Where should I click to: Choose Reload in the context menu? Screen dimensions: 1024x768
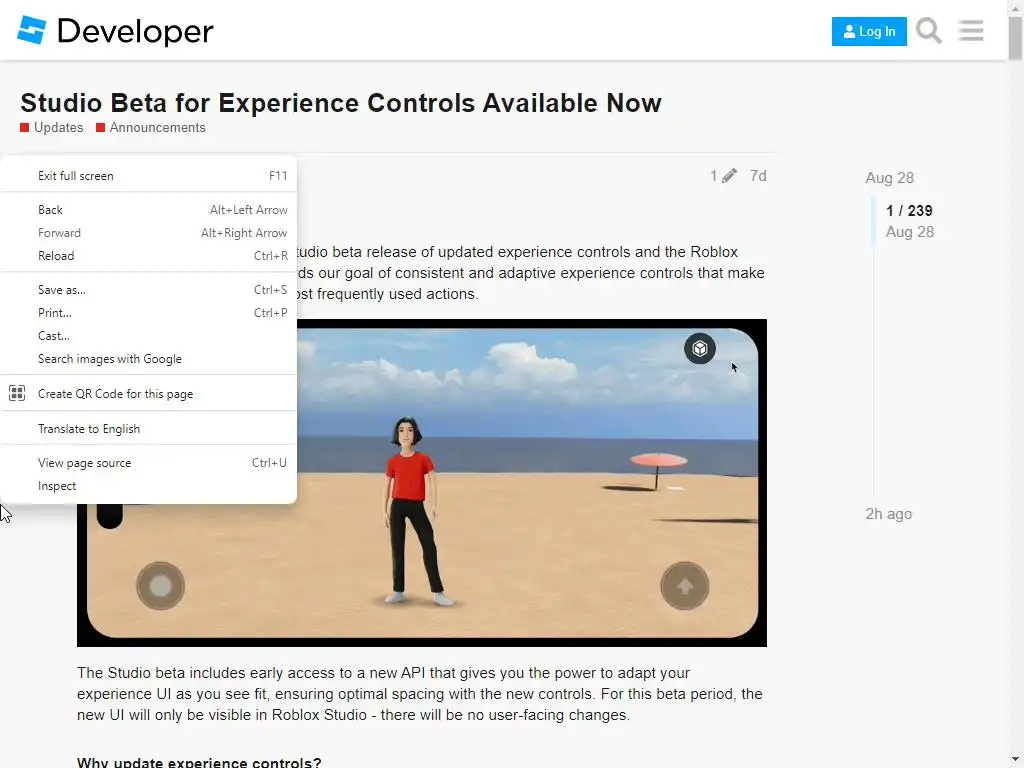(x=148, y=255)
